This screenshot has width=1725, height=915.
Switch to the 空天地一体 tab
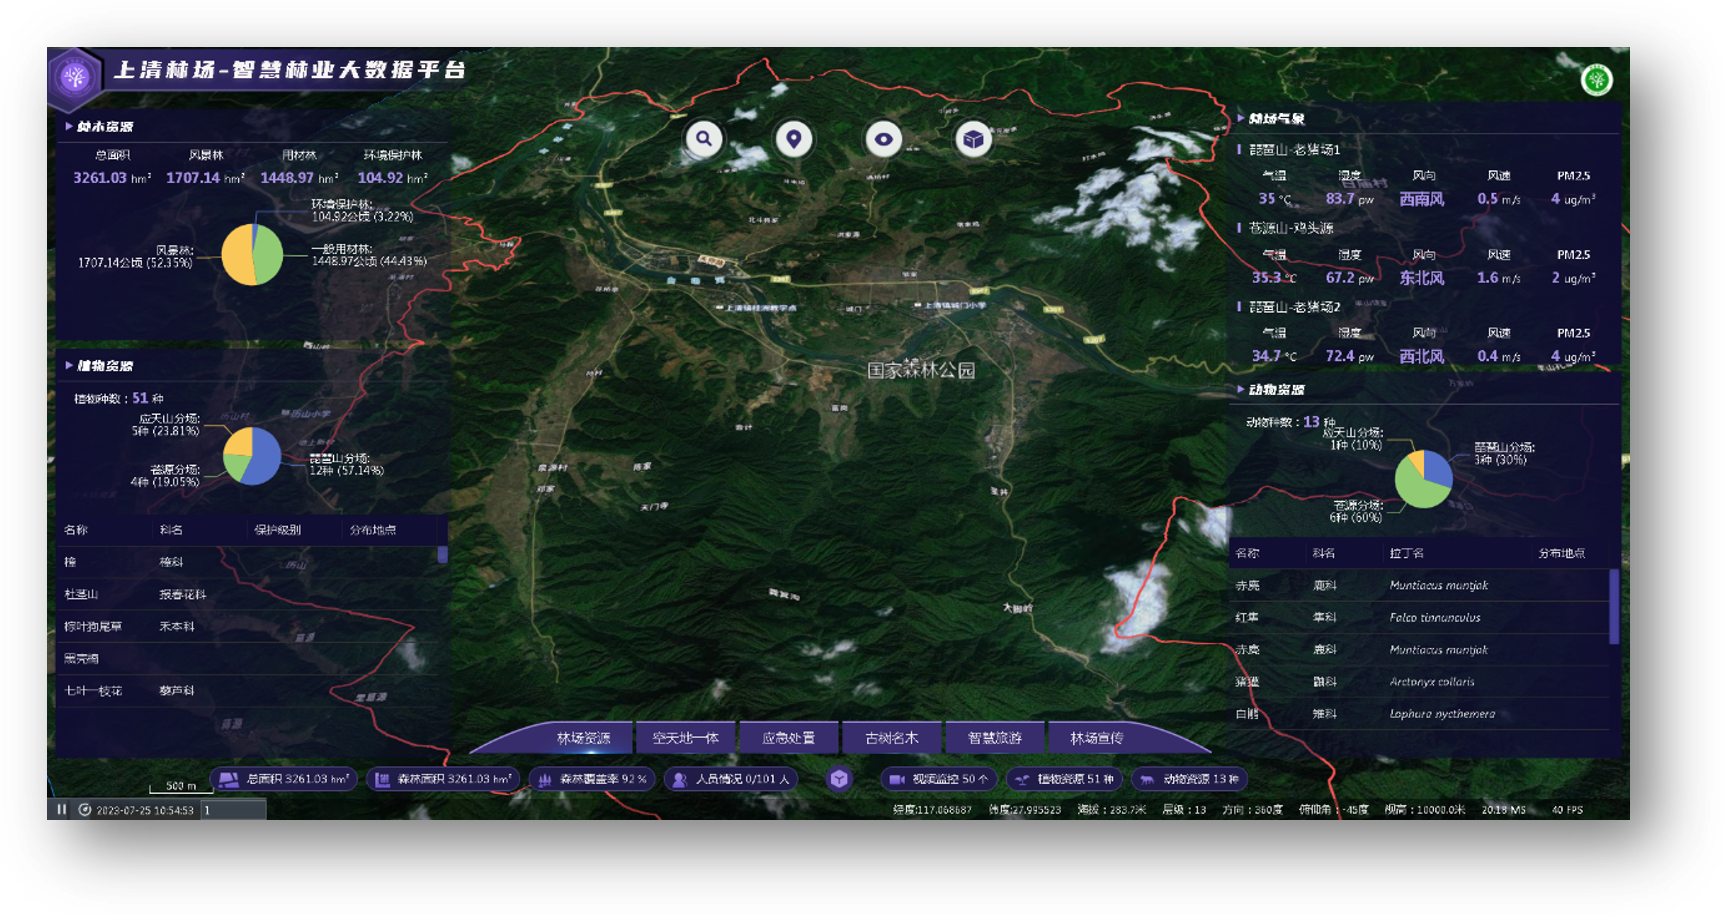685,738
